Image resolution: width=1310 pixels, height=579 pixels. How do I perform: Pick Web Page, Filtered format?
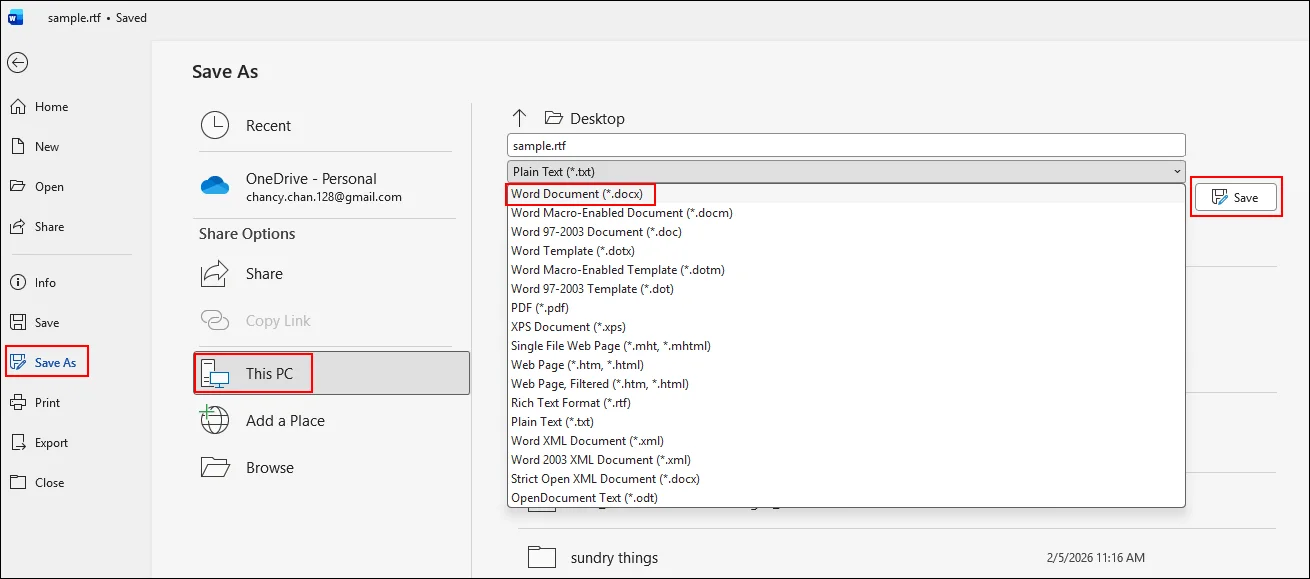pyautogui.click(x=846, y=384)
